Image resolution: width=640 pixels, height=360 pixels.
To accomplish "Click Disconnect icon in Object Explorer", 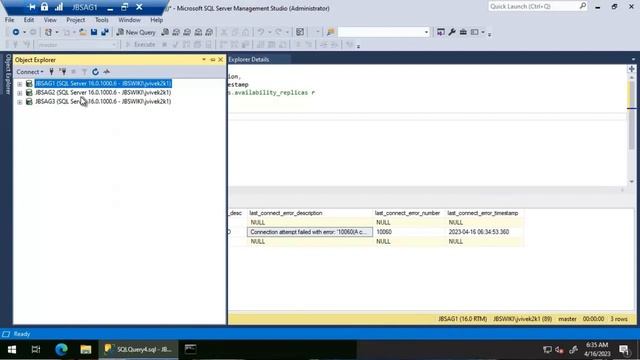I will click(63, 72).
